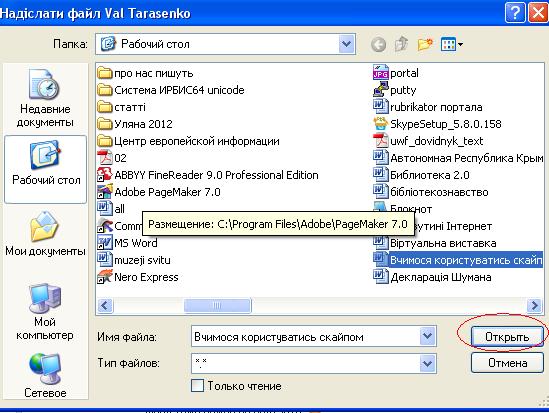549x413 pixels.
Task: Expand the Имя файла dropdown arrow
Action: tap(427, 336)
